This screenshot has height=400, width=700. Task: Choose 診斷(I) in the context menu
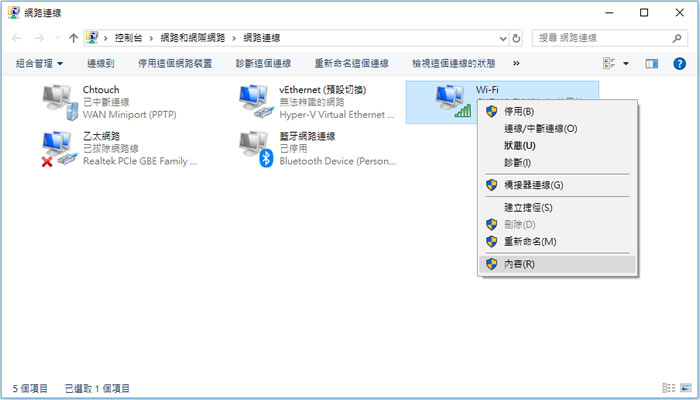click(558, 162)
